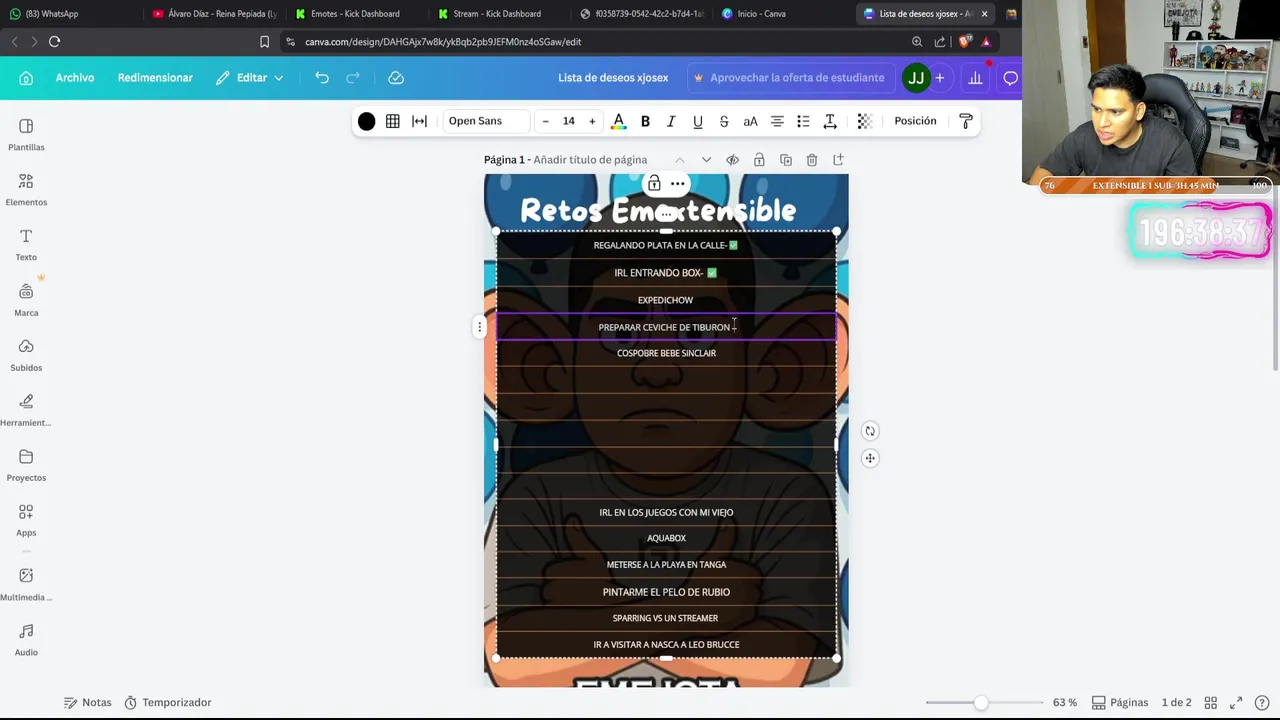Image resolution: width=1280 pixels, height=720 pixels.
Task: Open Archivo menu
Action: (x=75, y=78)
